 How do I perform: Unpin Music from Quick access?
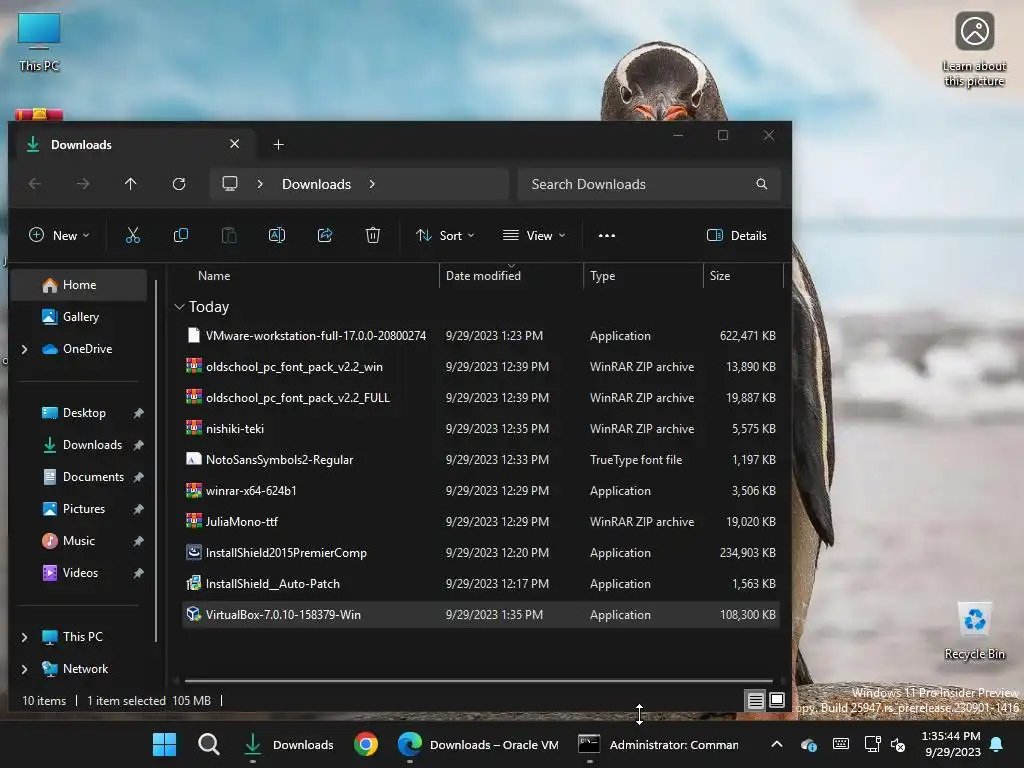coord(138,541)
